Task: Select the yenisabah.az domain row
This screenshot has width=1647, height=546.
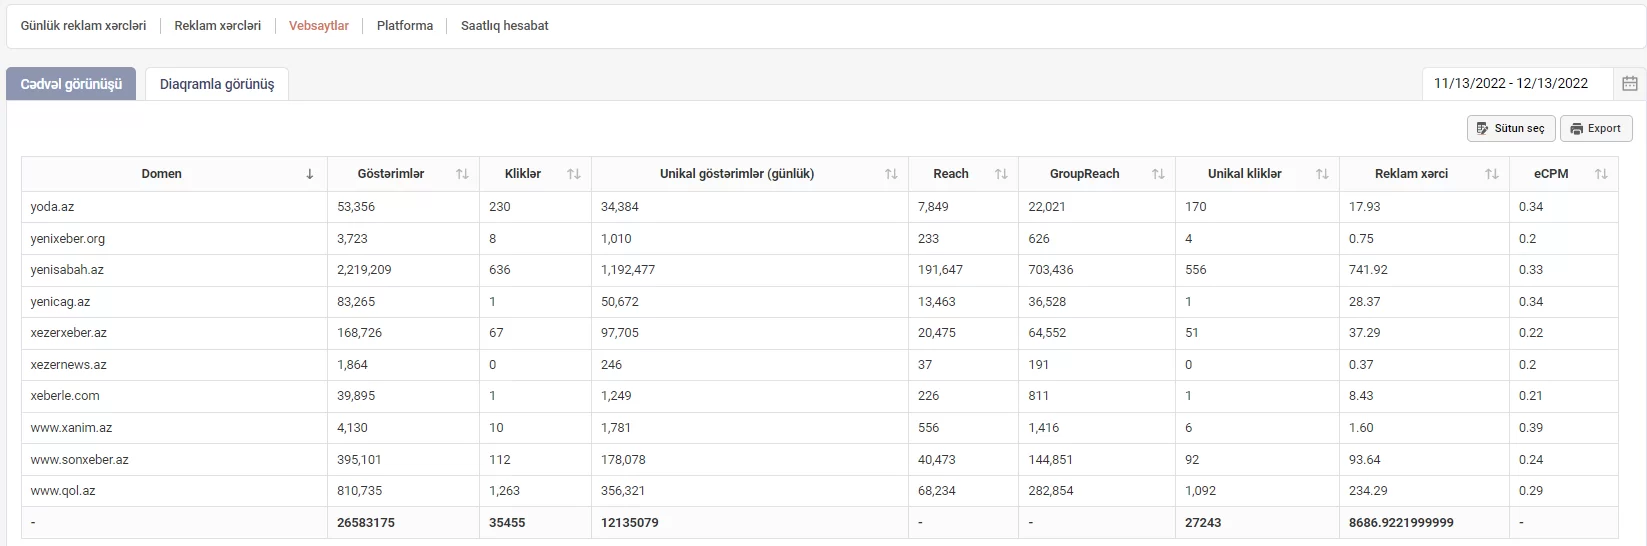Action: pos(819,270)
